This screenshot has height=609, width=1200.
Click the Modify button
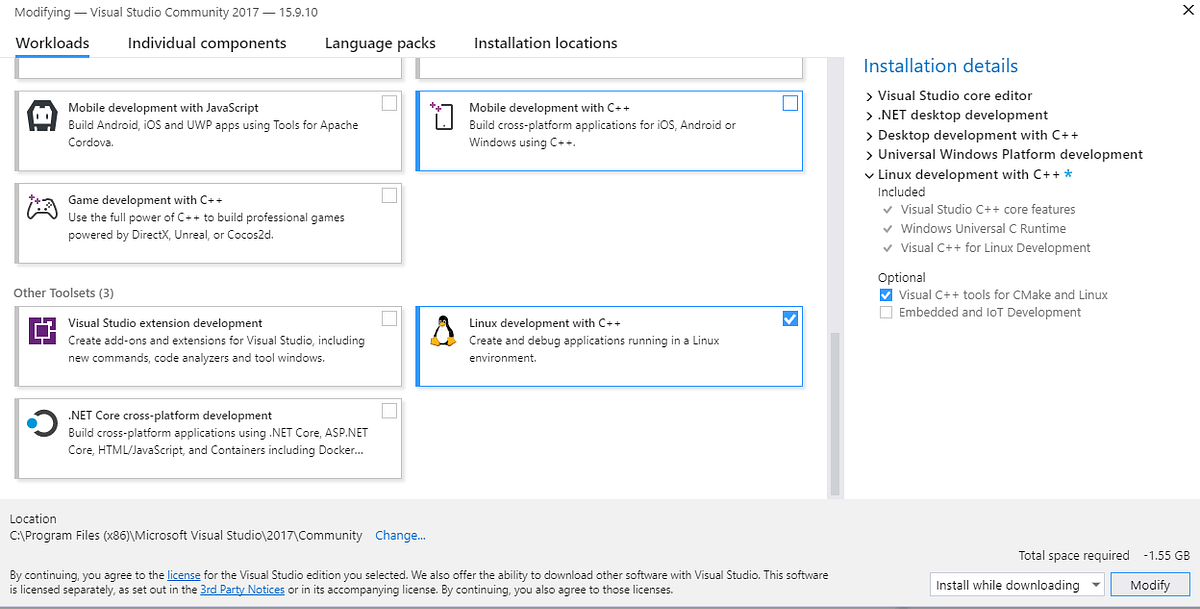click(x=1150, y=584)
